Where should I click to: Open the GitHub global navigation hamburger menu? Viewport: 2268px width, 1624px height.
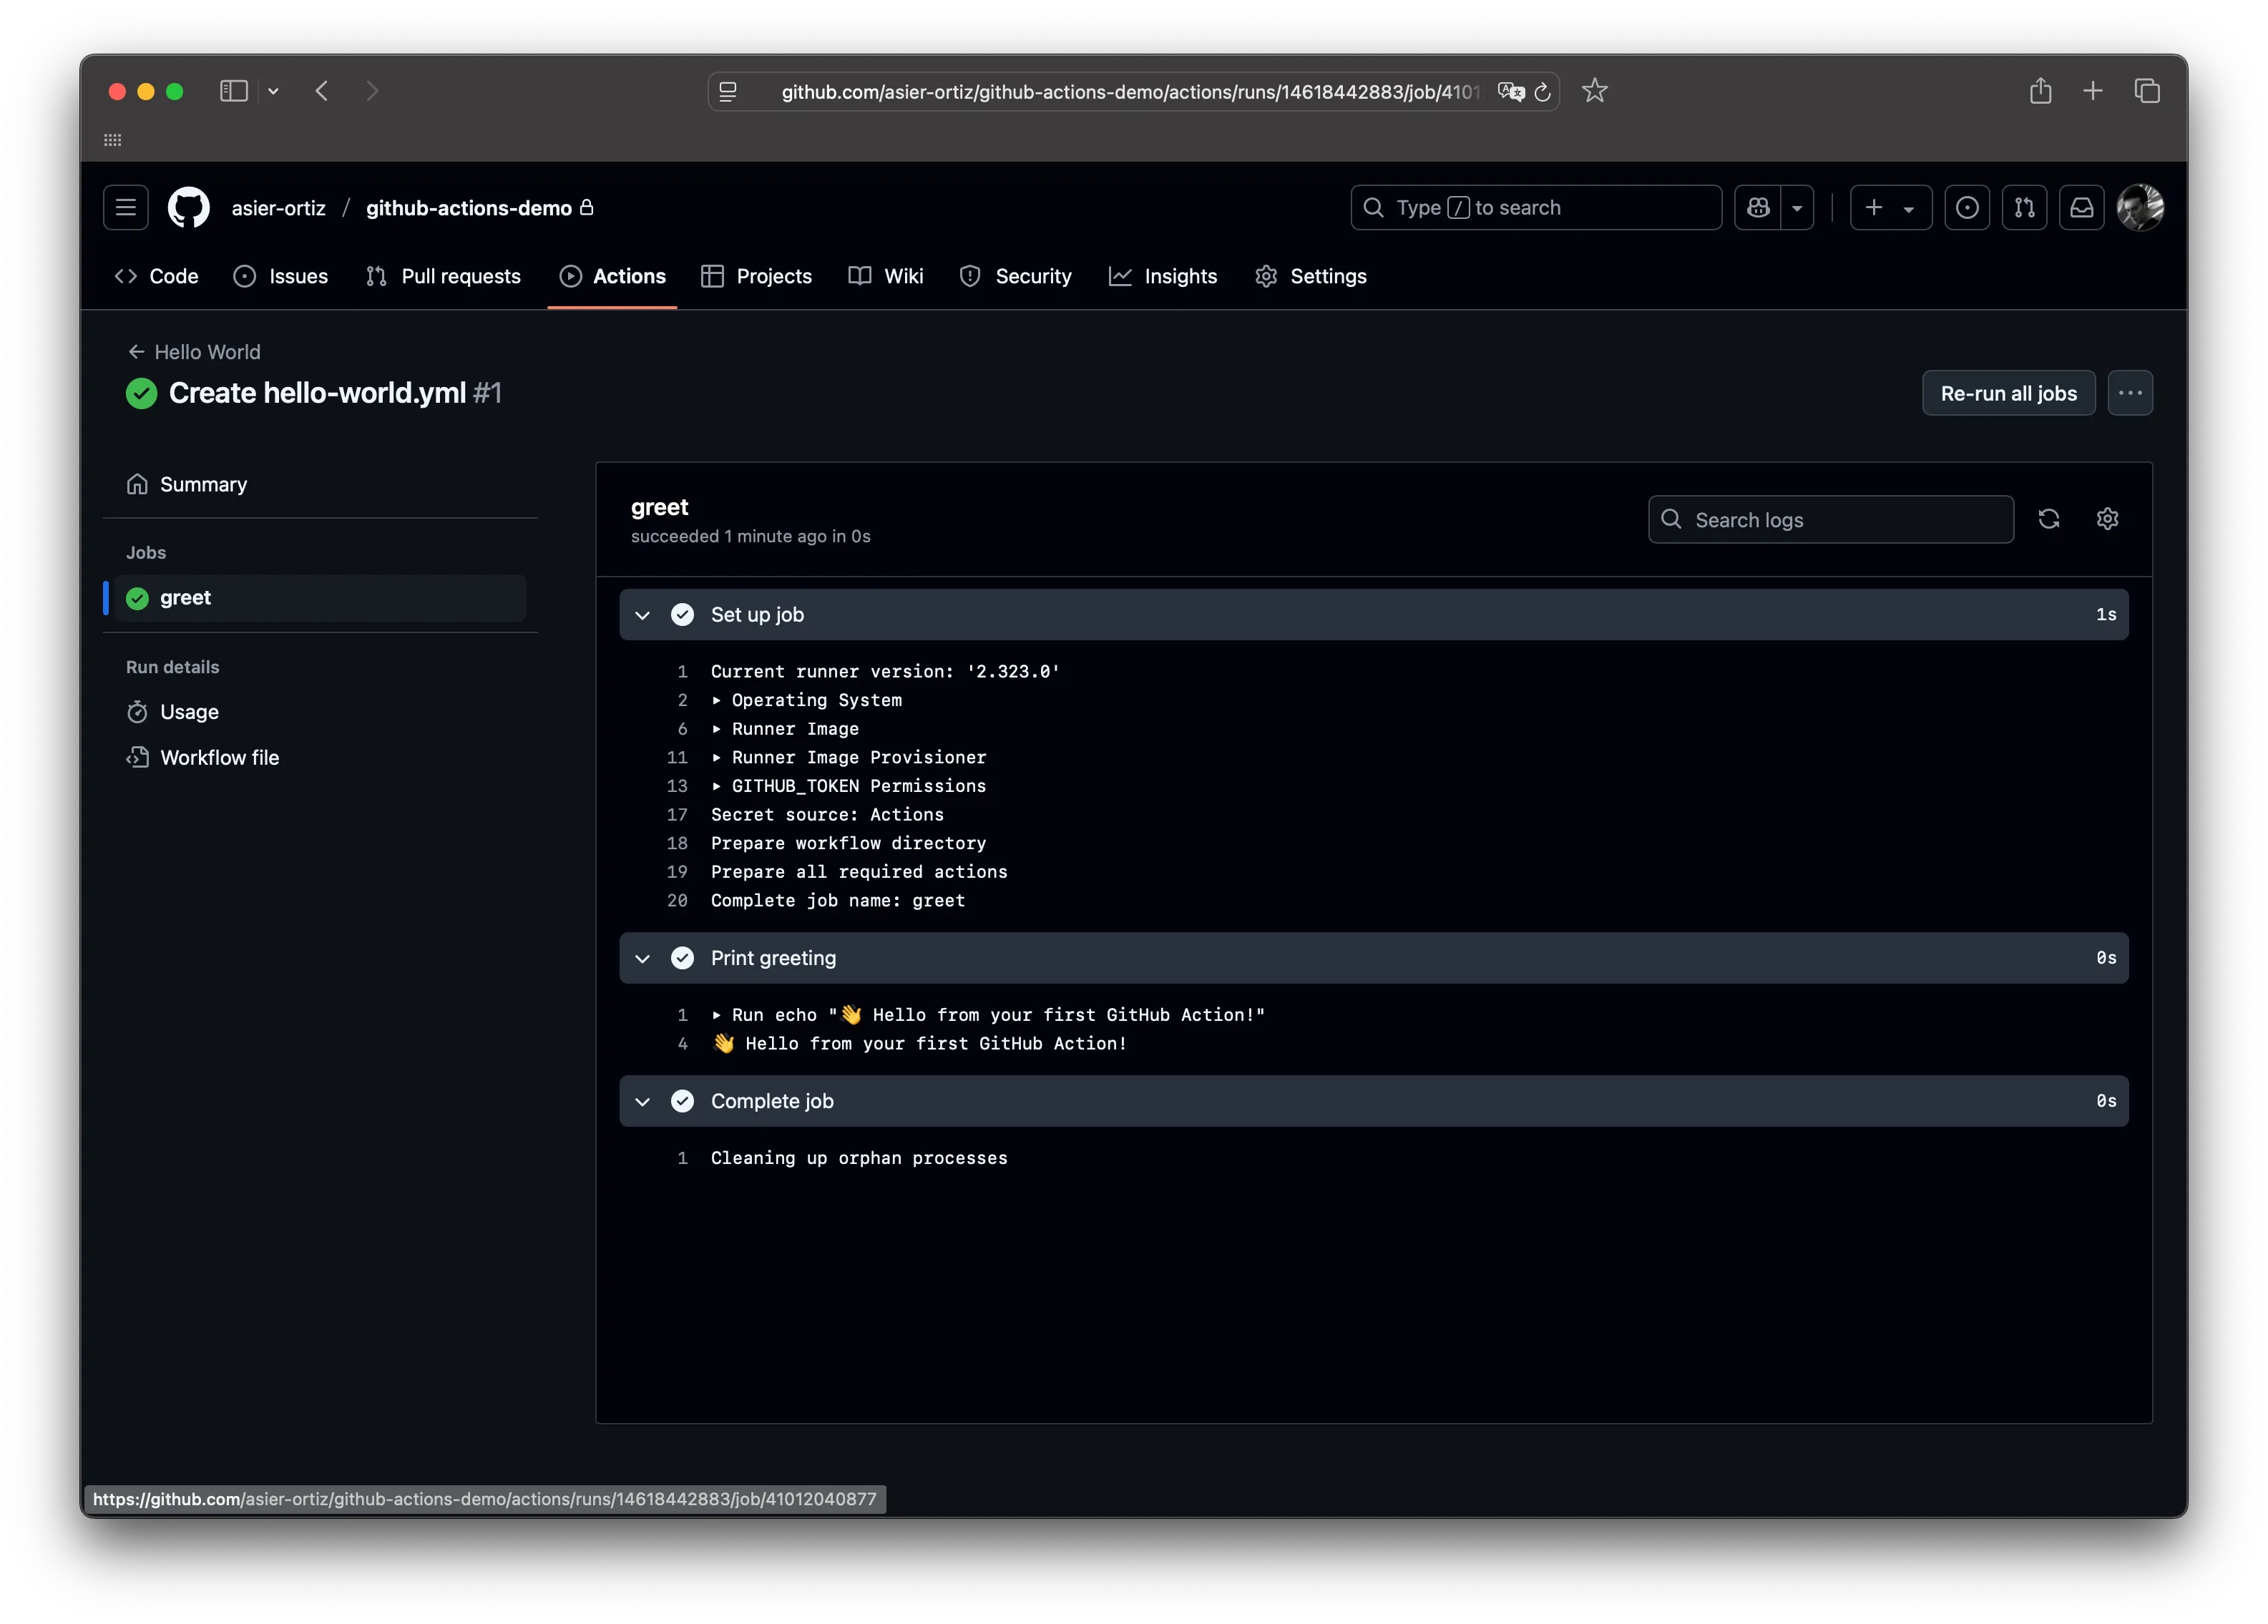[x=126, y=208]
